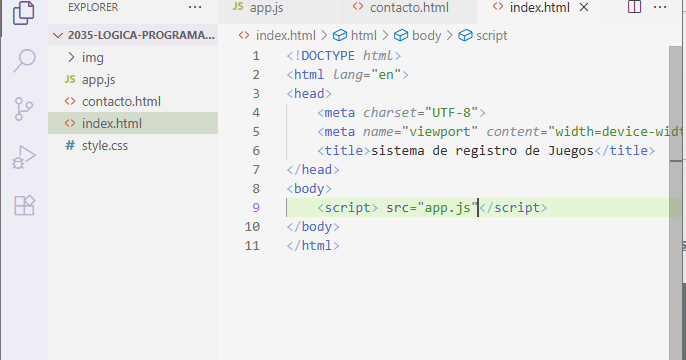This screenshot has width=686, height=360.
Task: Collapse the 2035-LOGICA-PROGRAMA project folder
Action: [133, 35]
